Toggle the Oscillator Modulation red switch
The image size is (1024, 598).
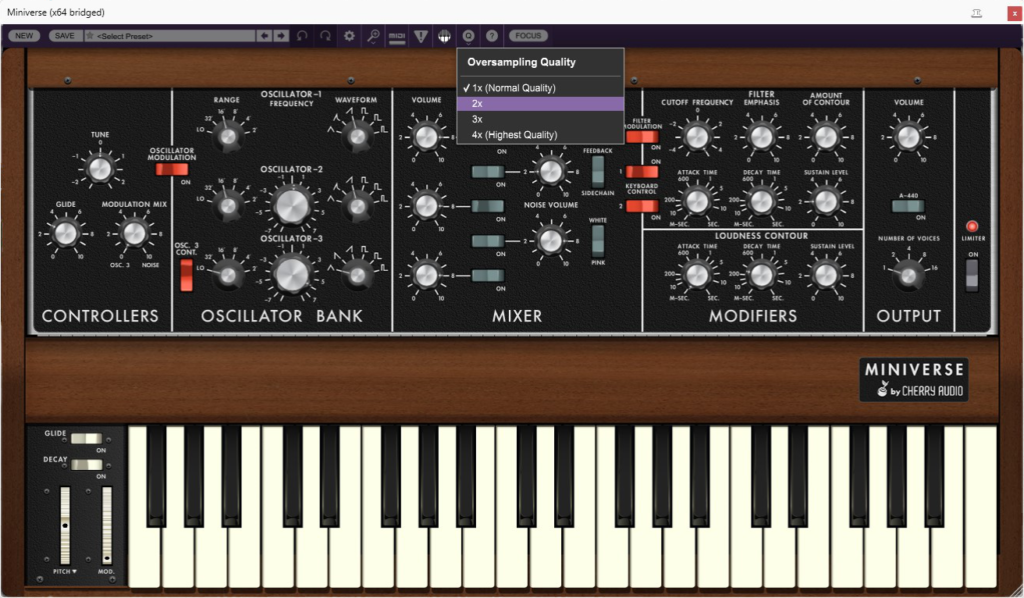171,169
